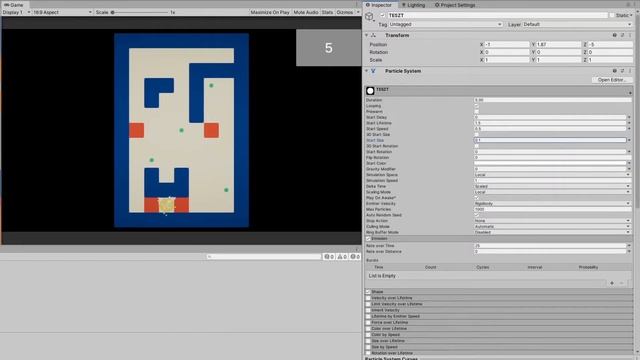Disable the Shape module checkbox

368,292
